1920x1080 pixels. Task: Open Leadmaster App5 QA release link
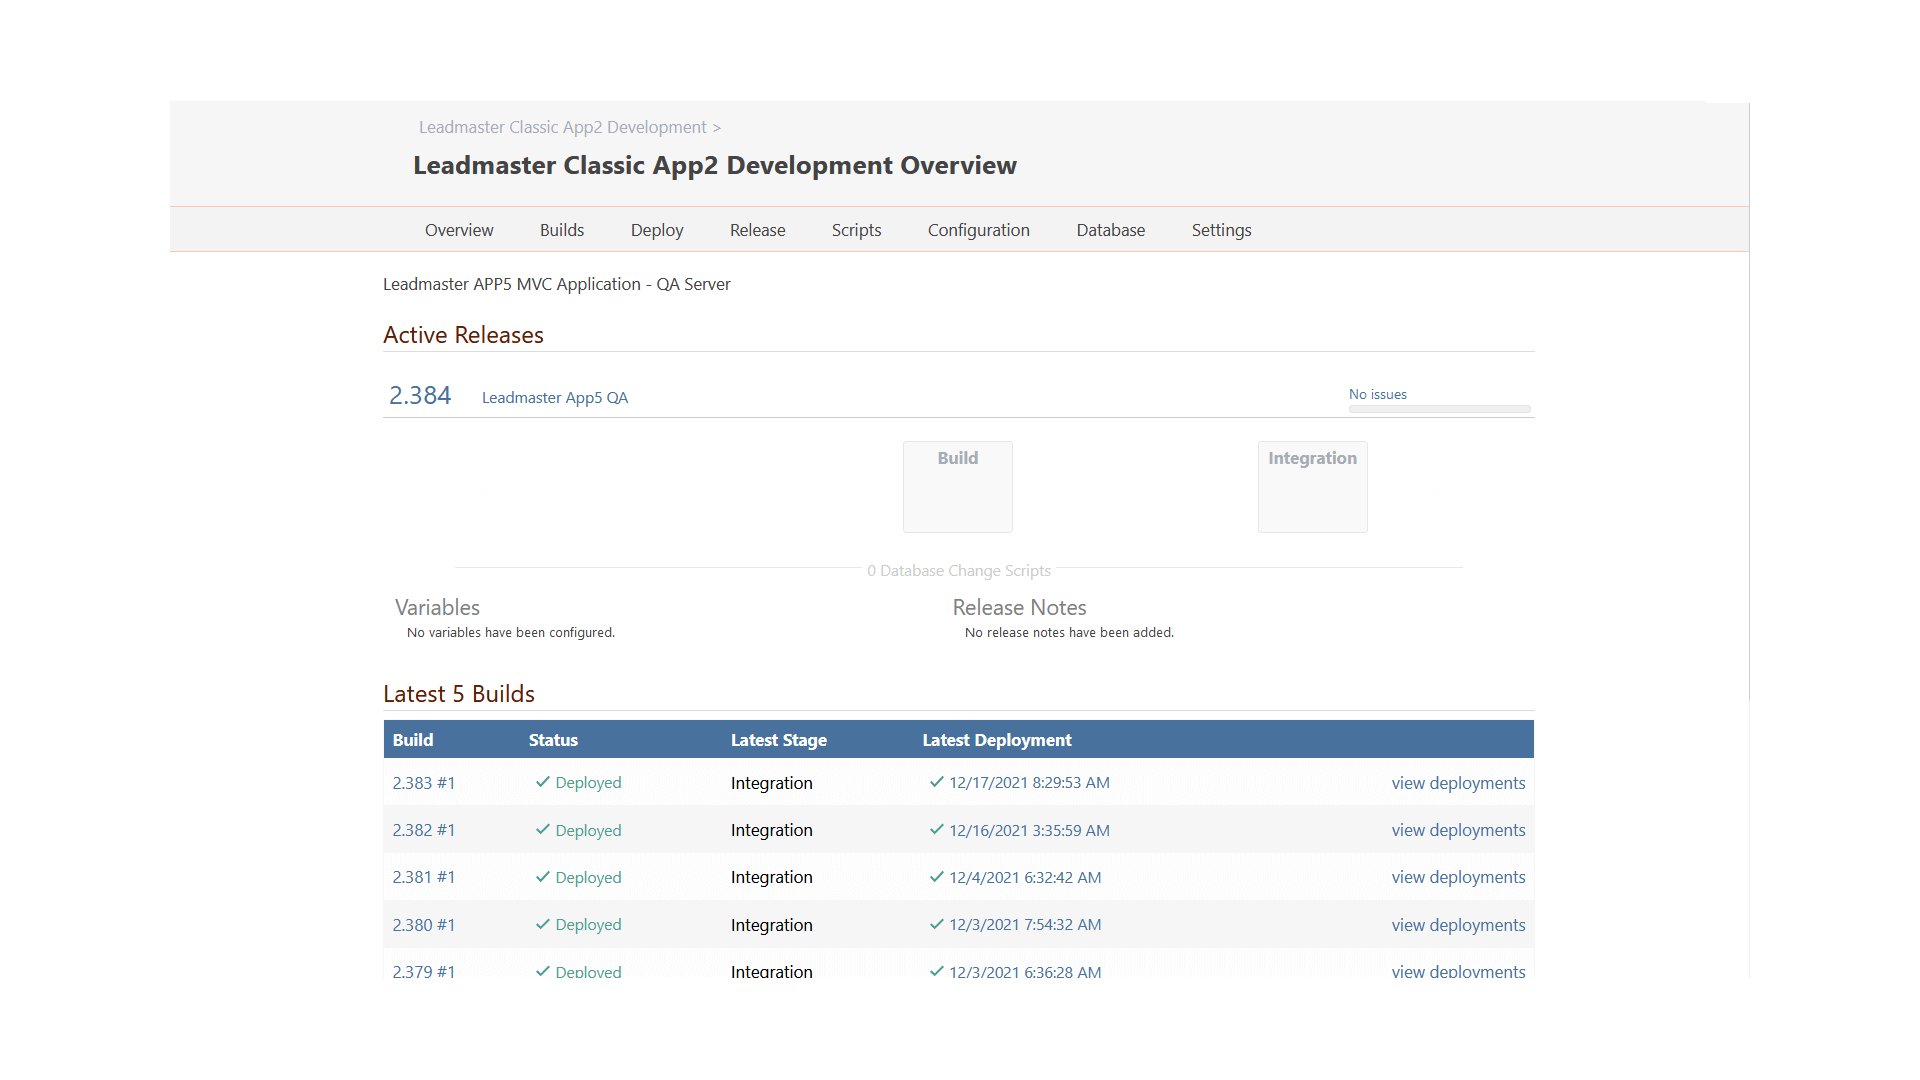pyautogui.click(x=555, y=398)
